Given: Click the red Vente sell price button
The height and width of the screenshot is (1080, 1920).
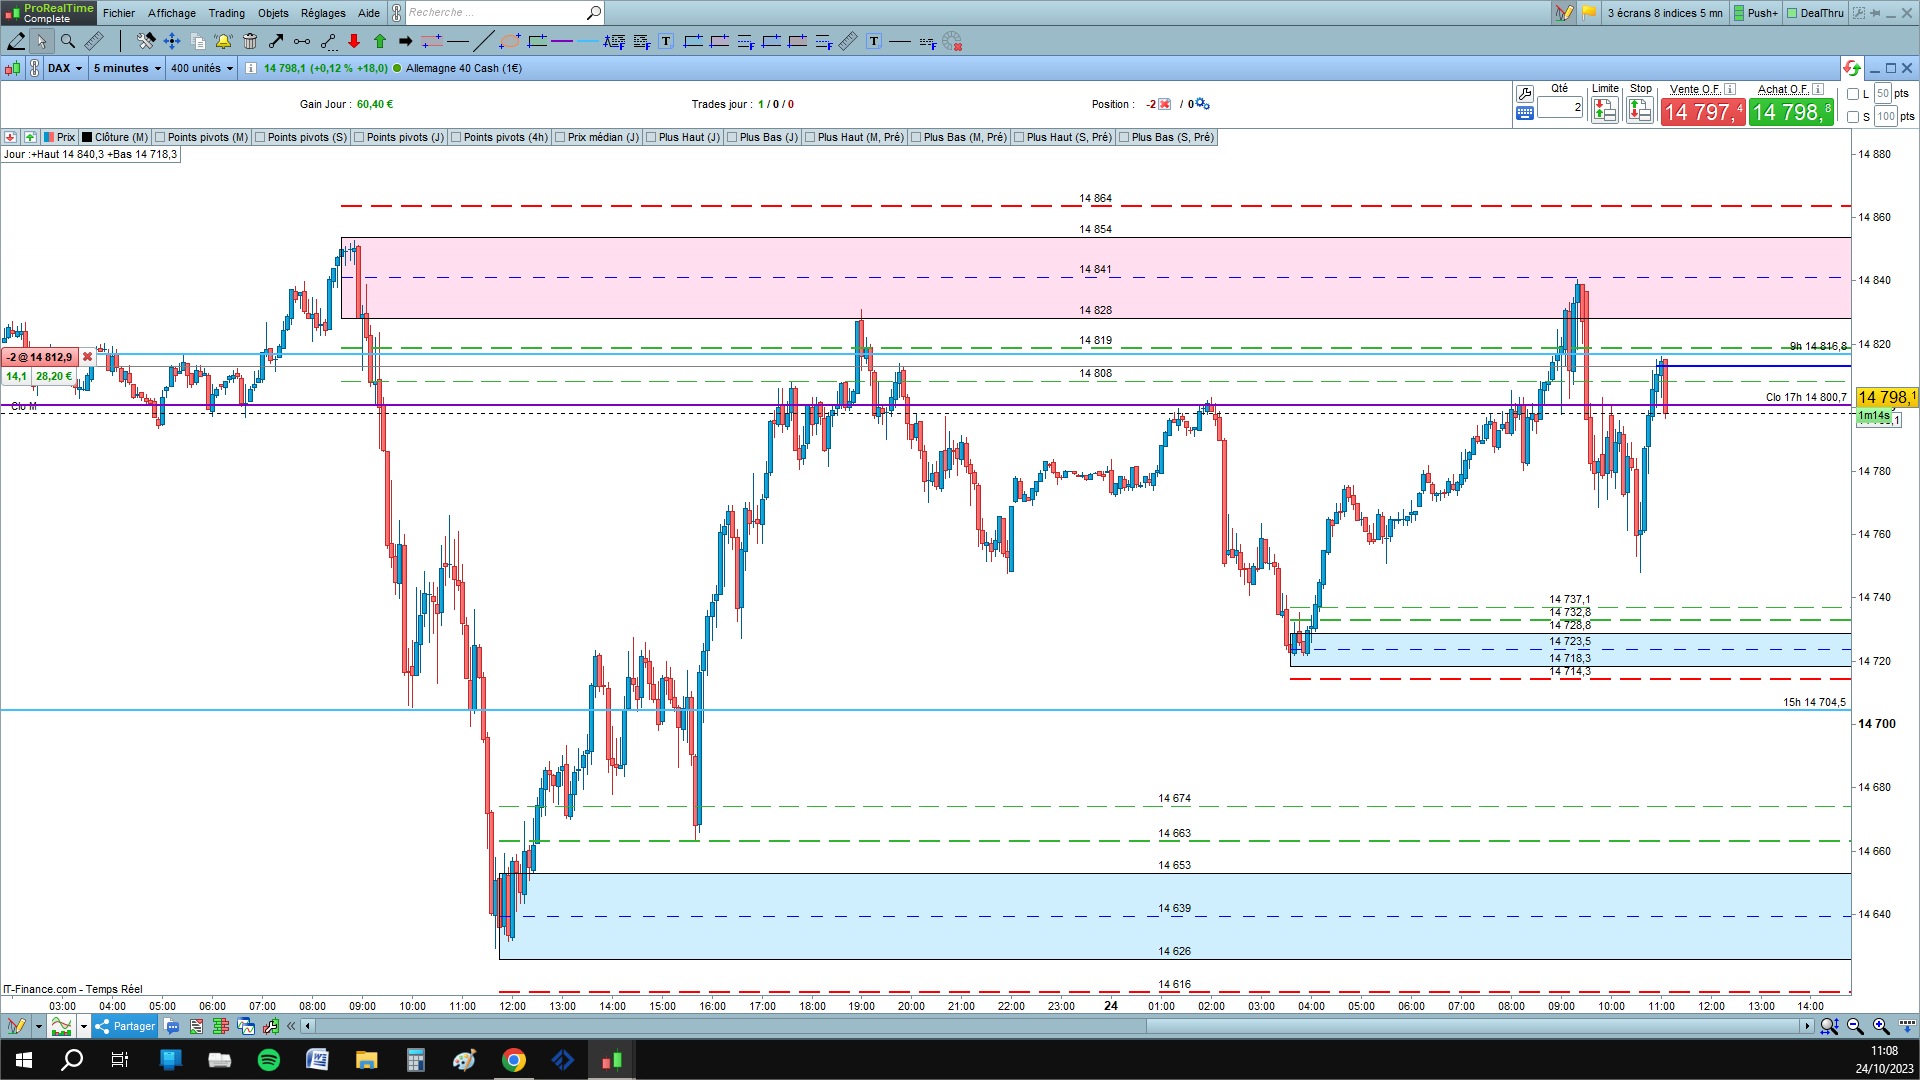Looking at the screenshot, I should pos(1702,112).
